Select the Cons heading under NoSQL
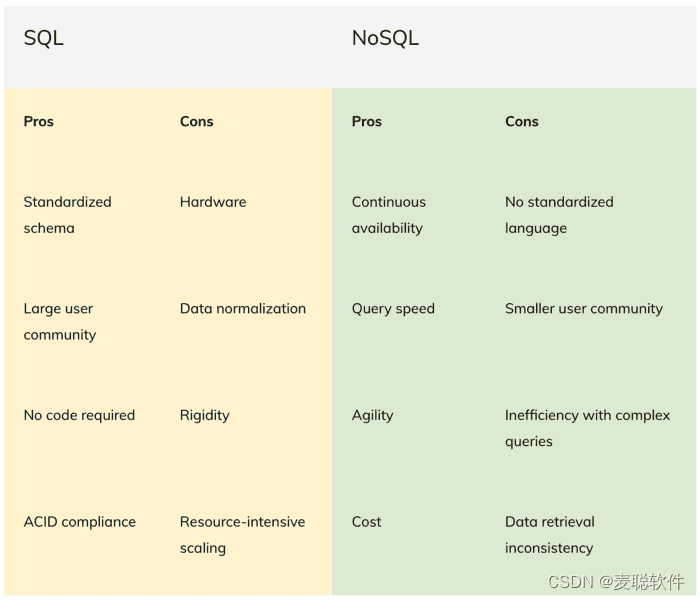 (521, 121)
